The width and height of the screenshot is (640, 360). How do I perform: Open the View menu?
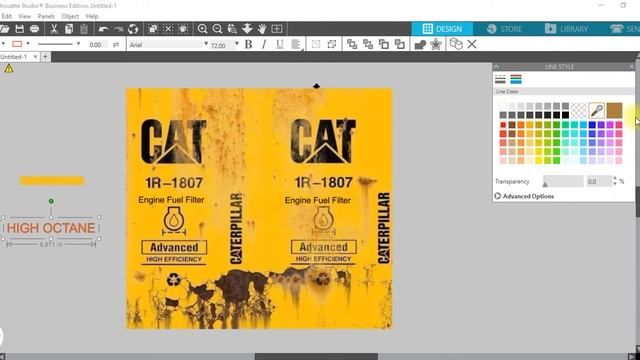(24, 16)
